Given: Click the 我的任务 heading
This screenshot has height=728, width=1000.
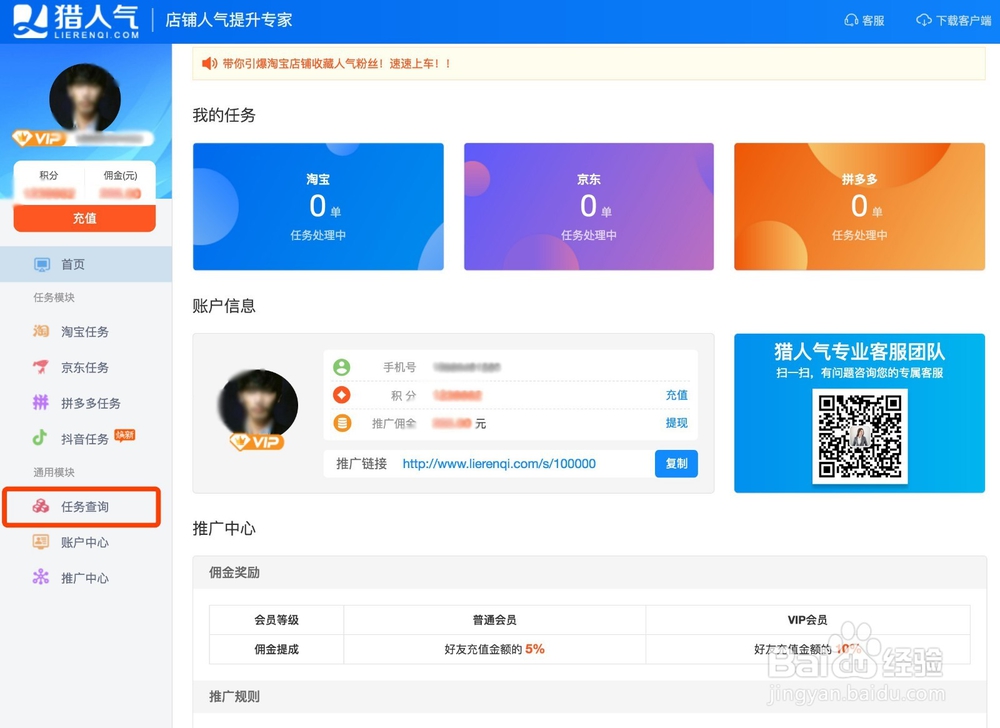Looking at the screenshot, I should tap(224, 115).
